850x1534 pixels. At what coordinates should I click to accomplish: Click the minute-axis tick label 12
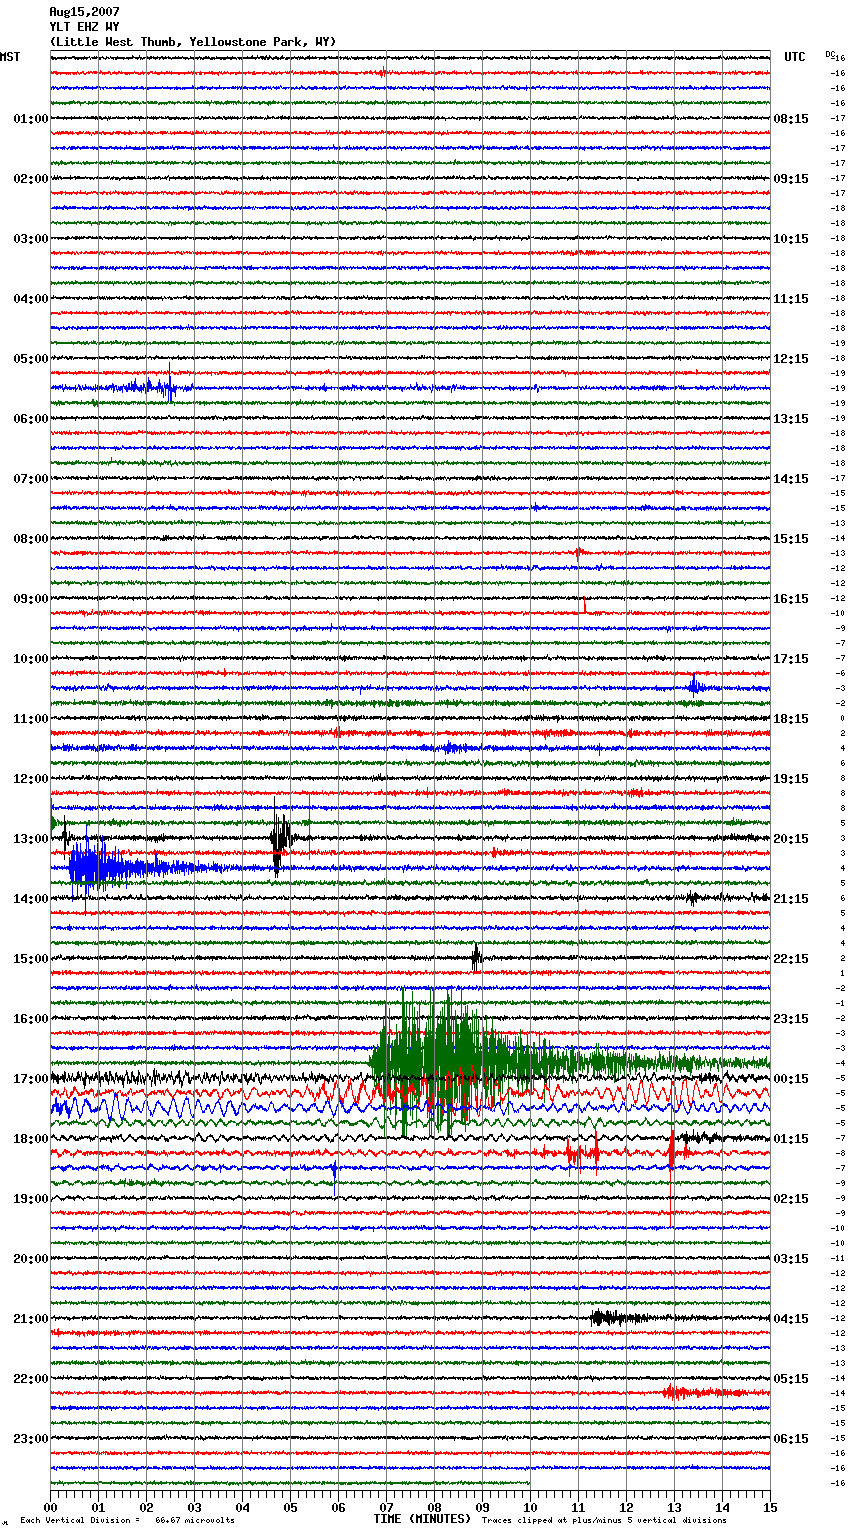[626, 1508]
